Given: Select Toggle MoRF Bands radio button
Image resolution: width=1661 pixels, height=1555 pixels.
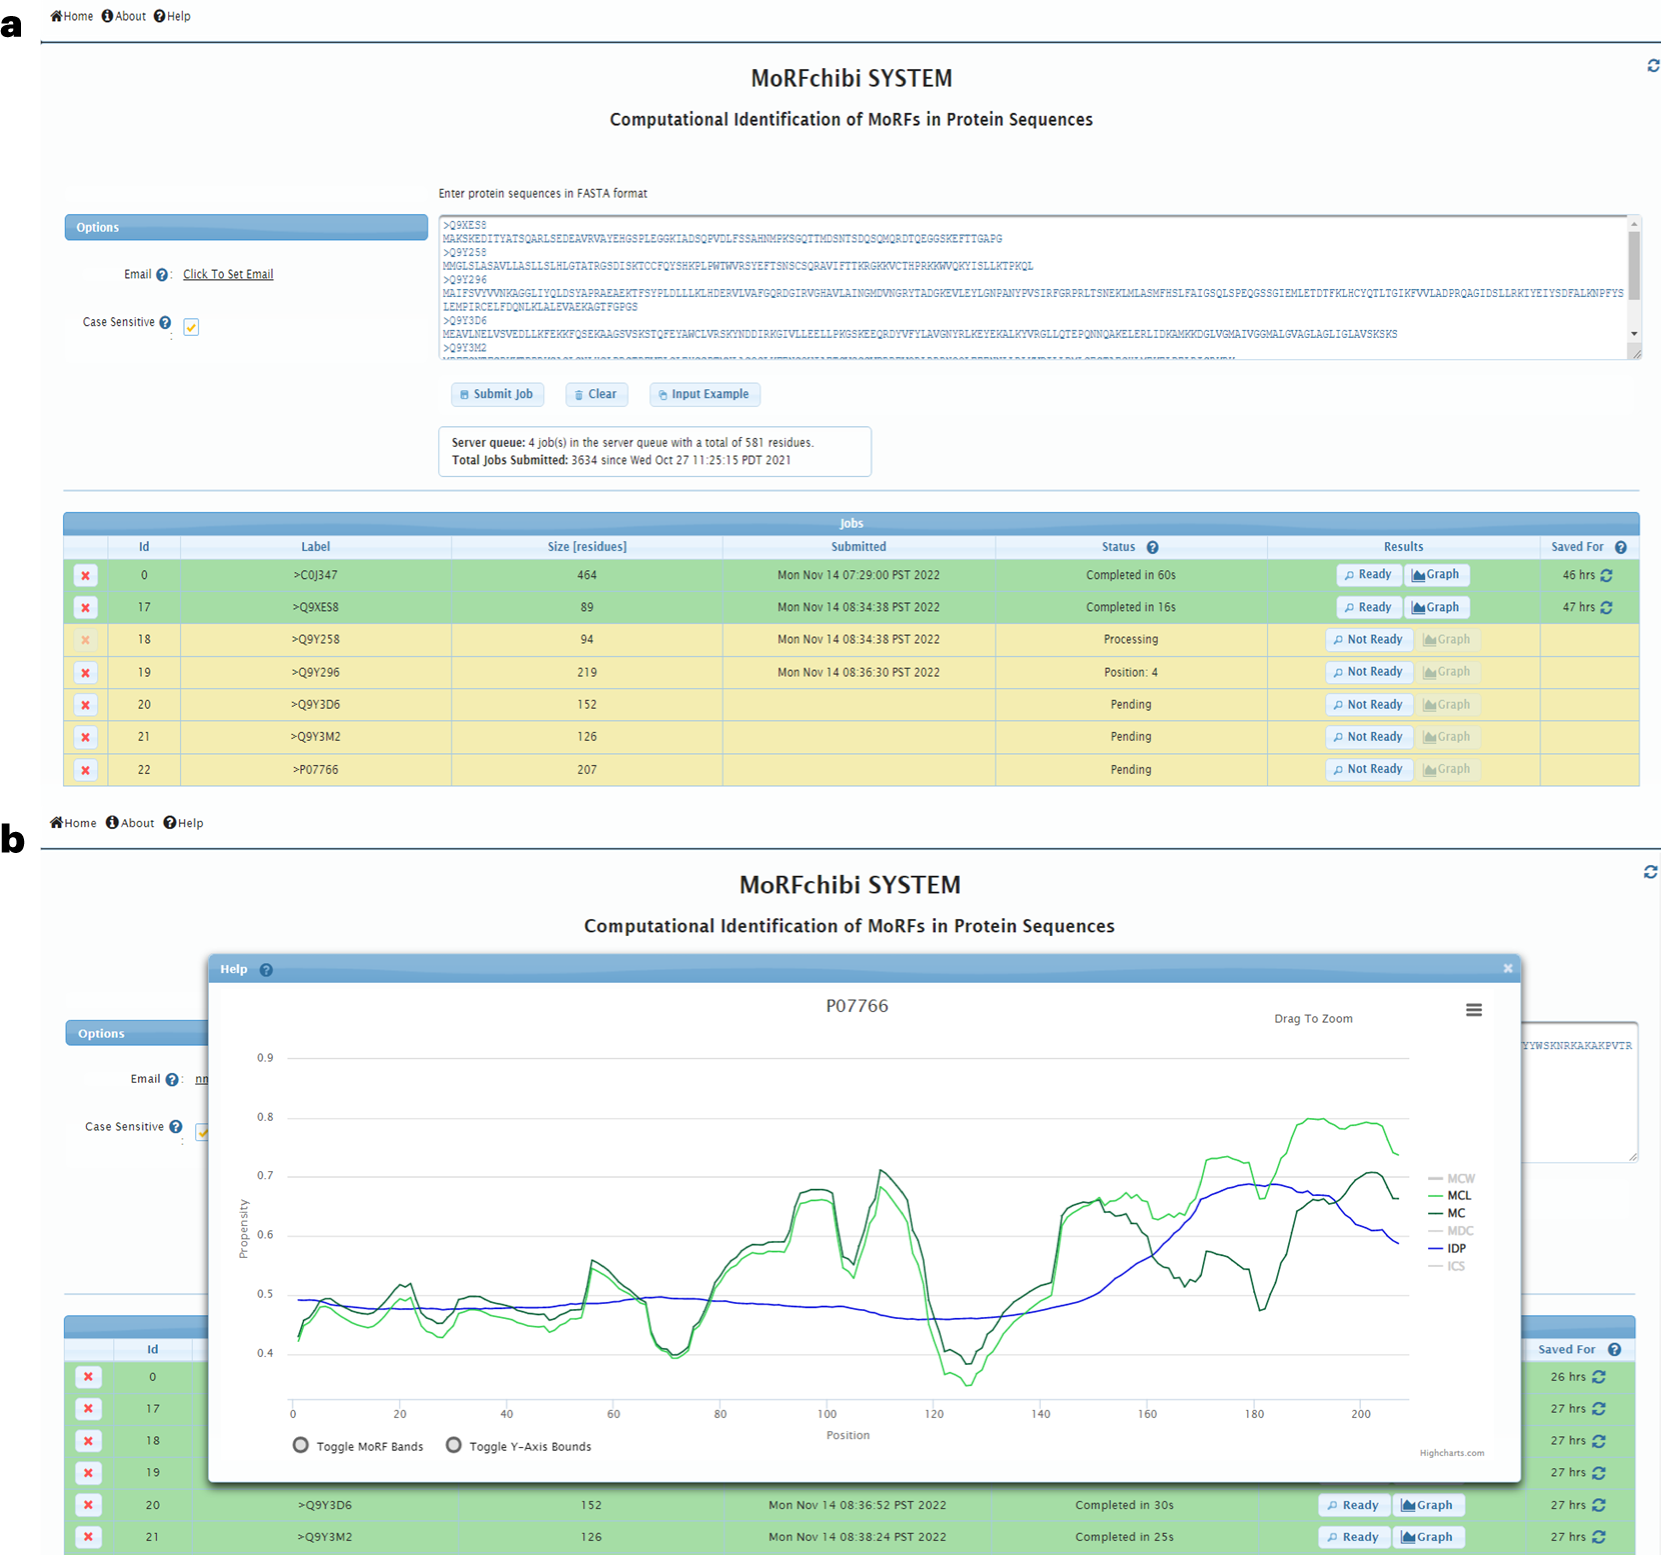Looking at the screenshot, I should tap(300, 1445).
